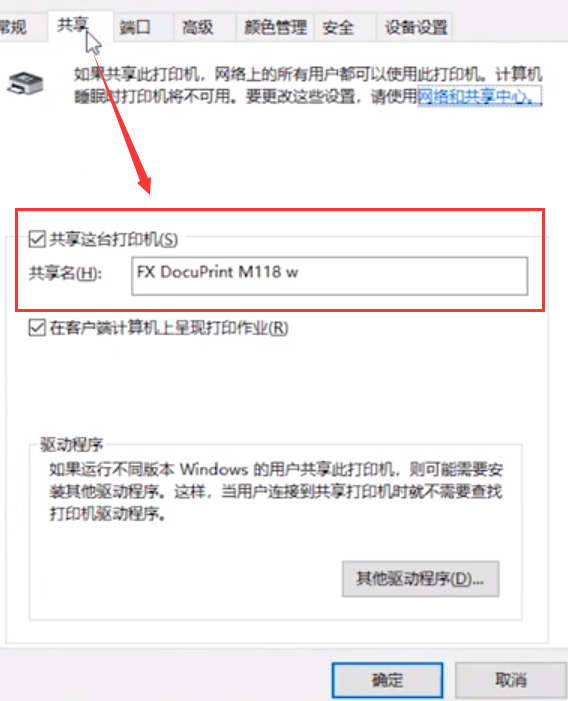Viewport: 568px width, 701px height.
Task: Click the red annotation arrow
Action: [x=122, y=116]
